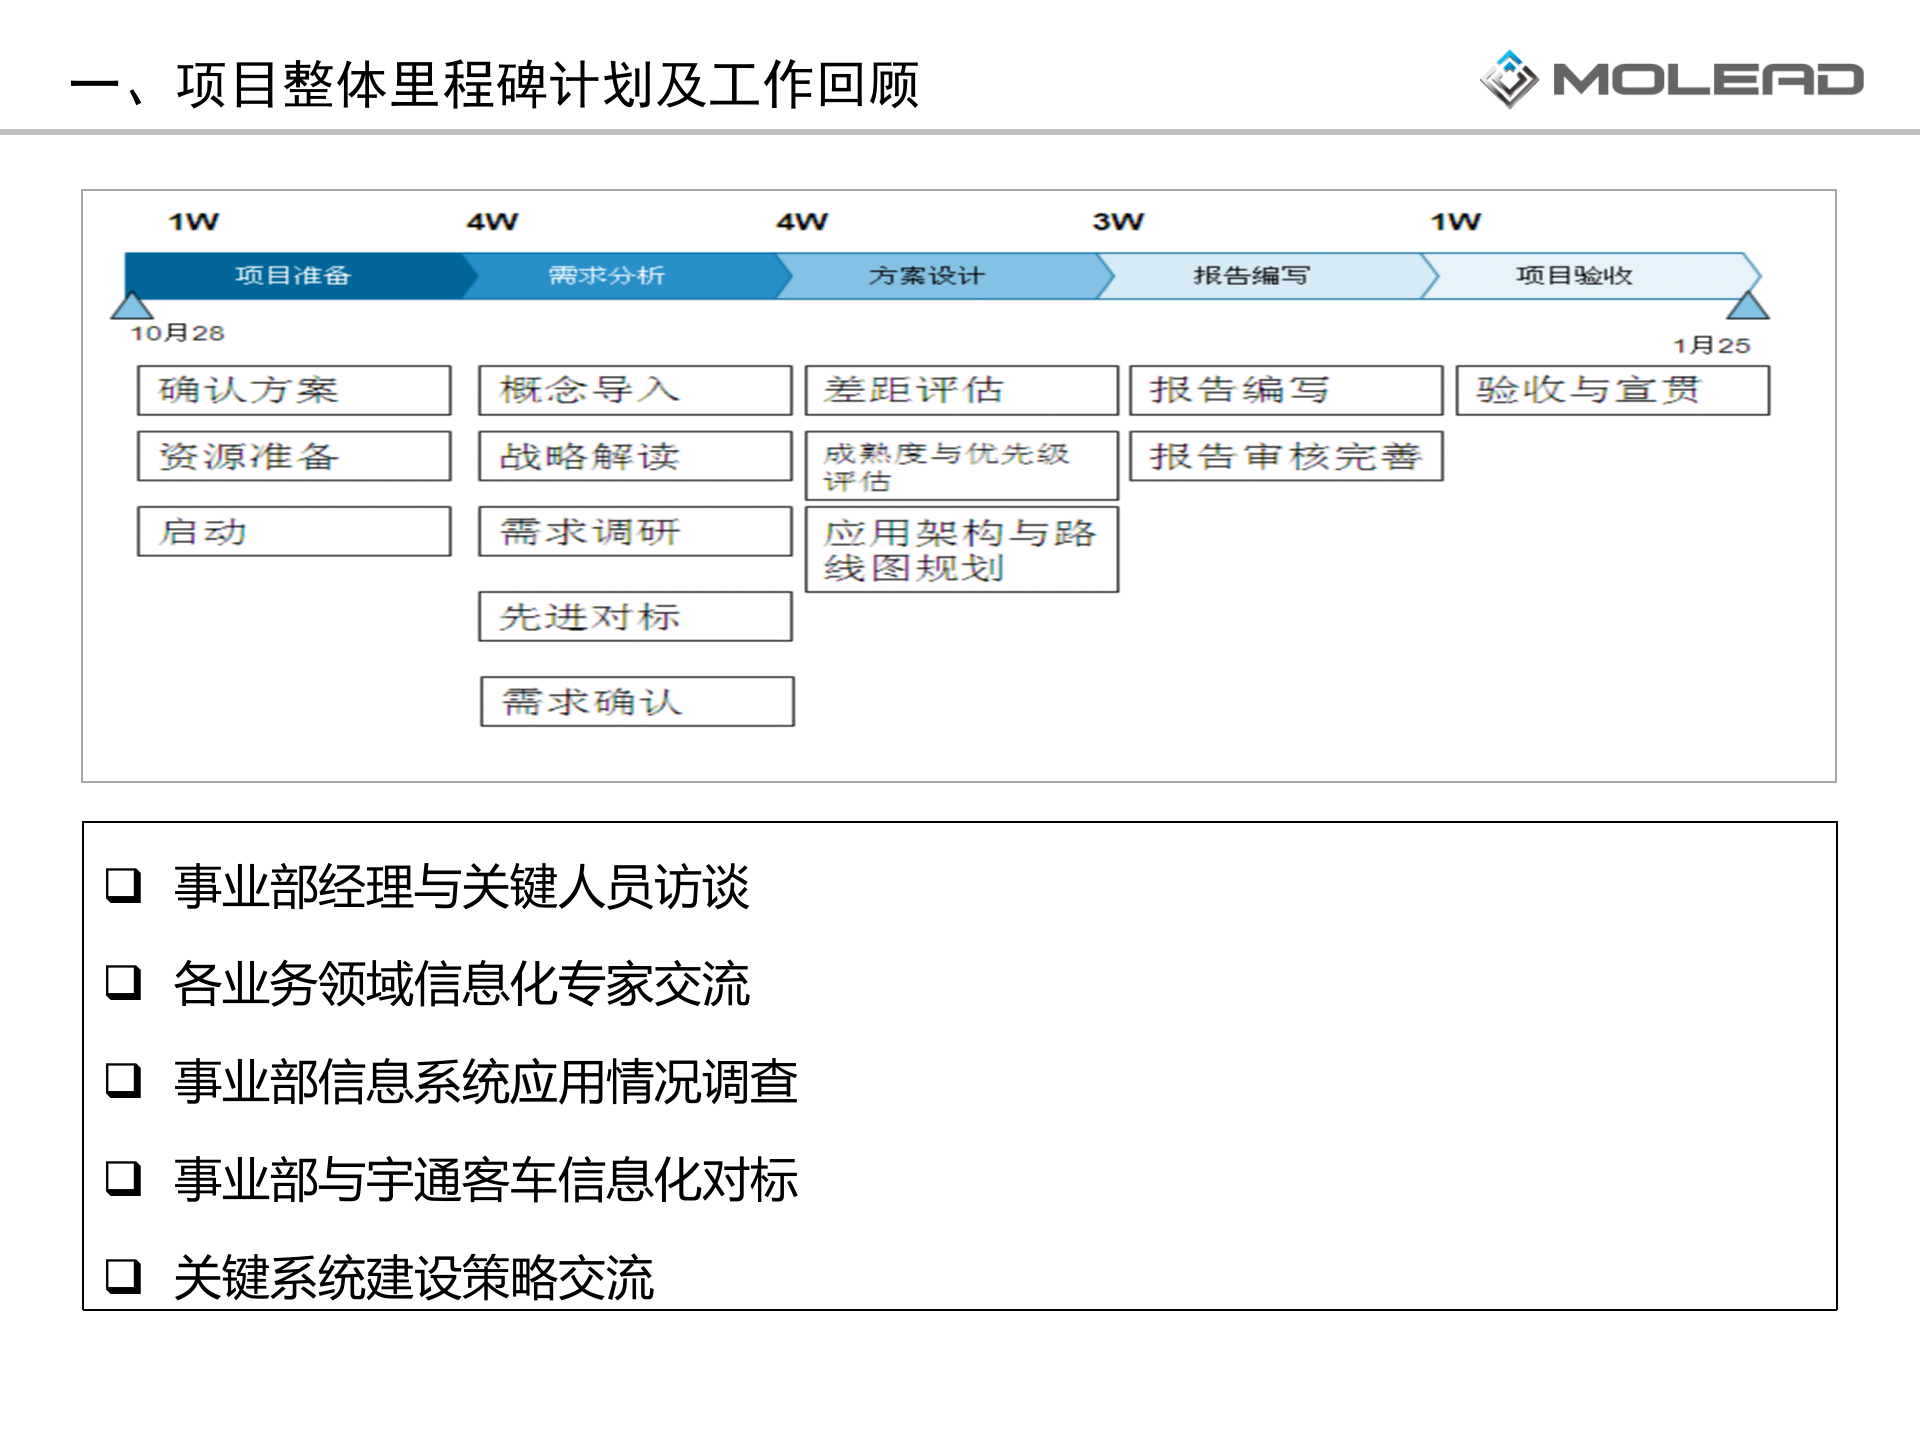The width and height of the screenshot is (1920, 1440).
Task: Switch to the 项目验收 phase tab
Action: click(1575, 277)
